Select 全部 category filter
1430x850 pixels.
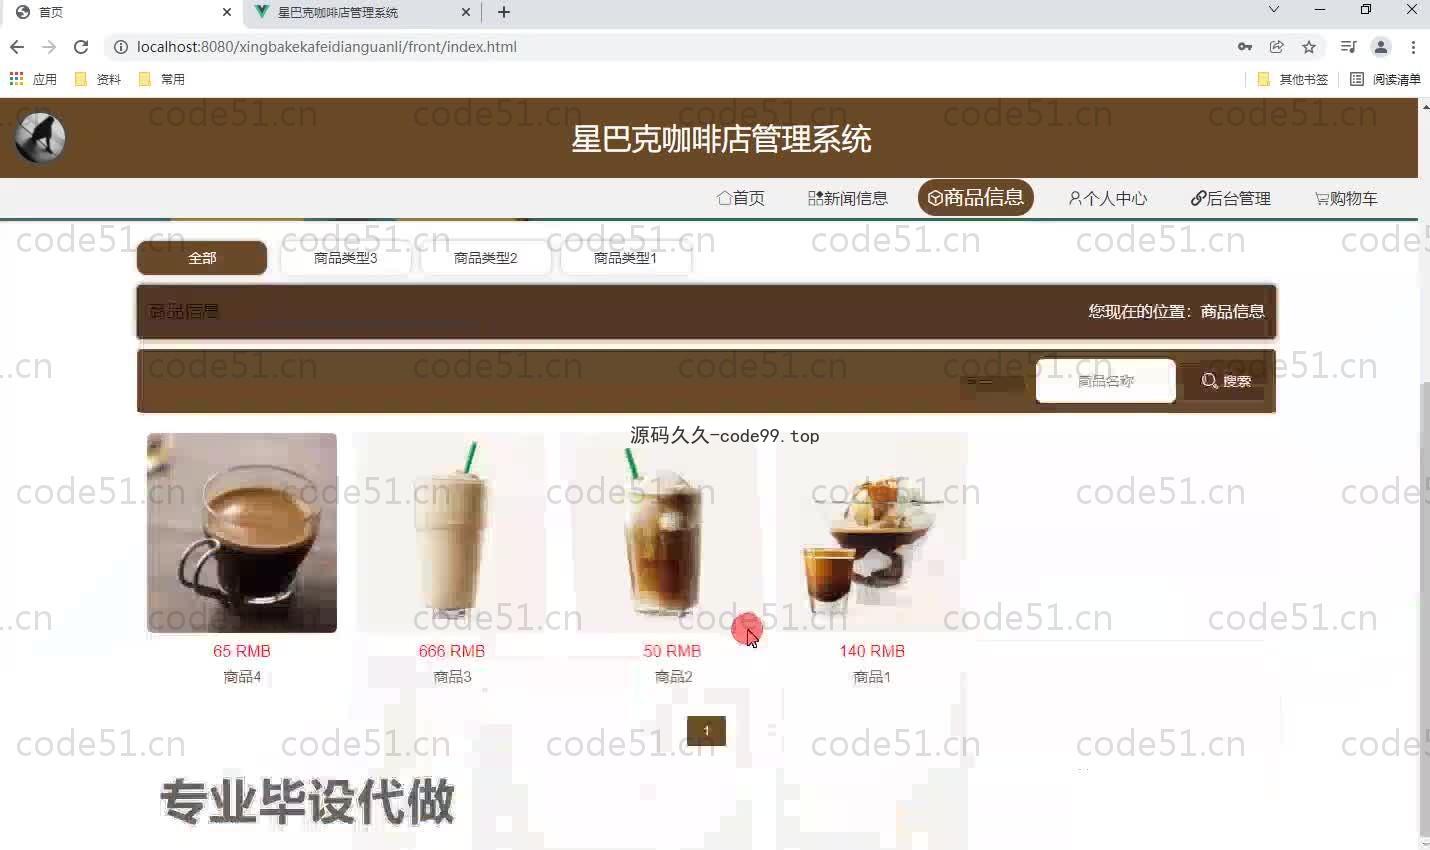tap(202, 258)
